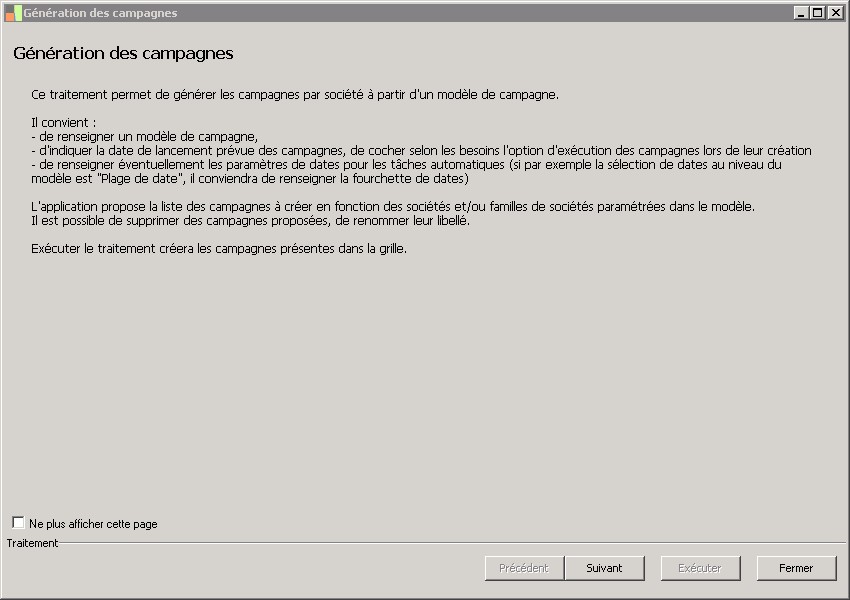This screenshot has width=850, height=600.
Task: Click the greyed-out Précédent button
Action: [x=524, y=568]
